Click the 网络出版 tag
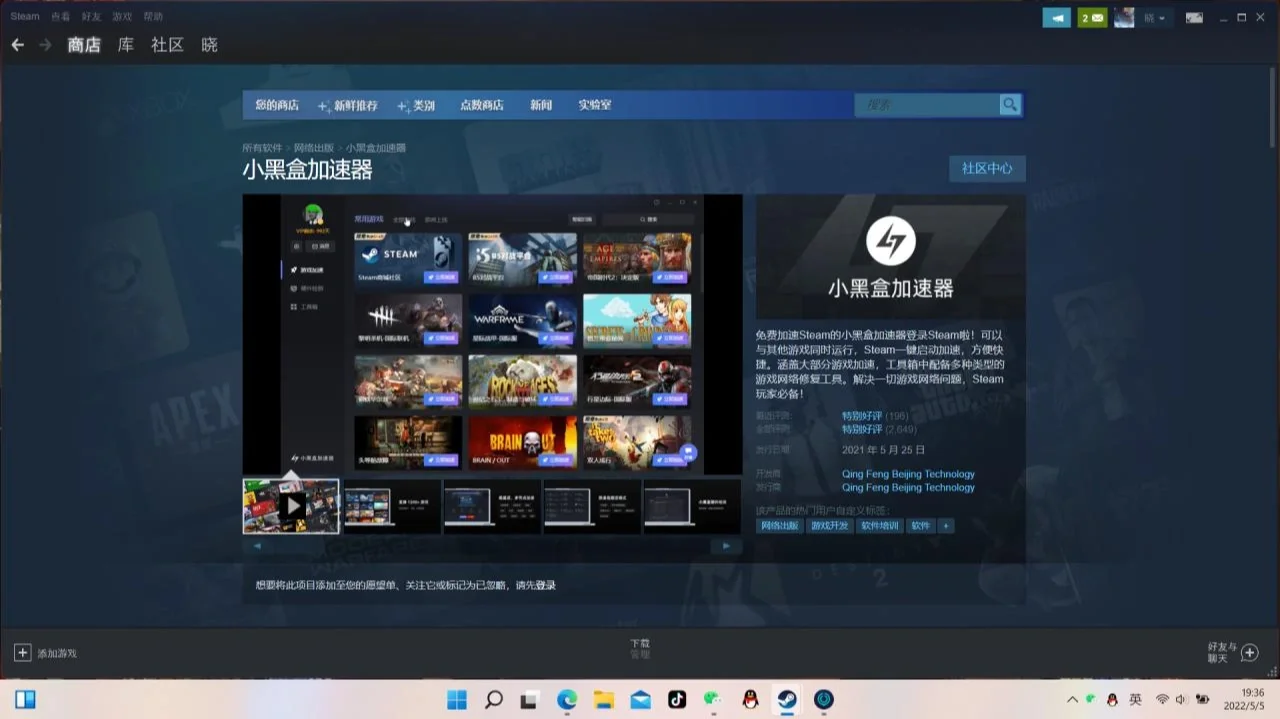The height and width of the screenshot is (719, 1280). (780, 526)
